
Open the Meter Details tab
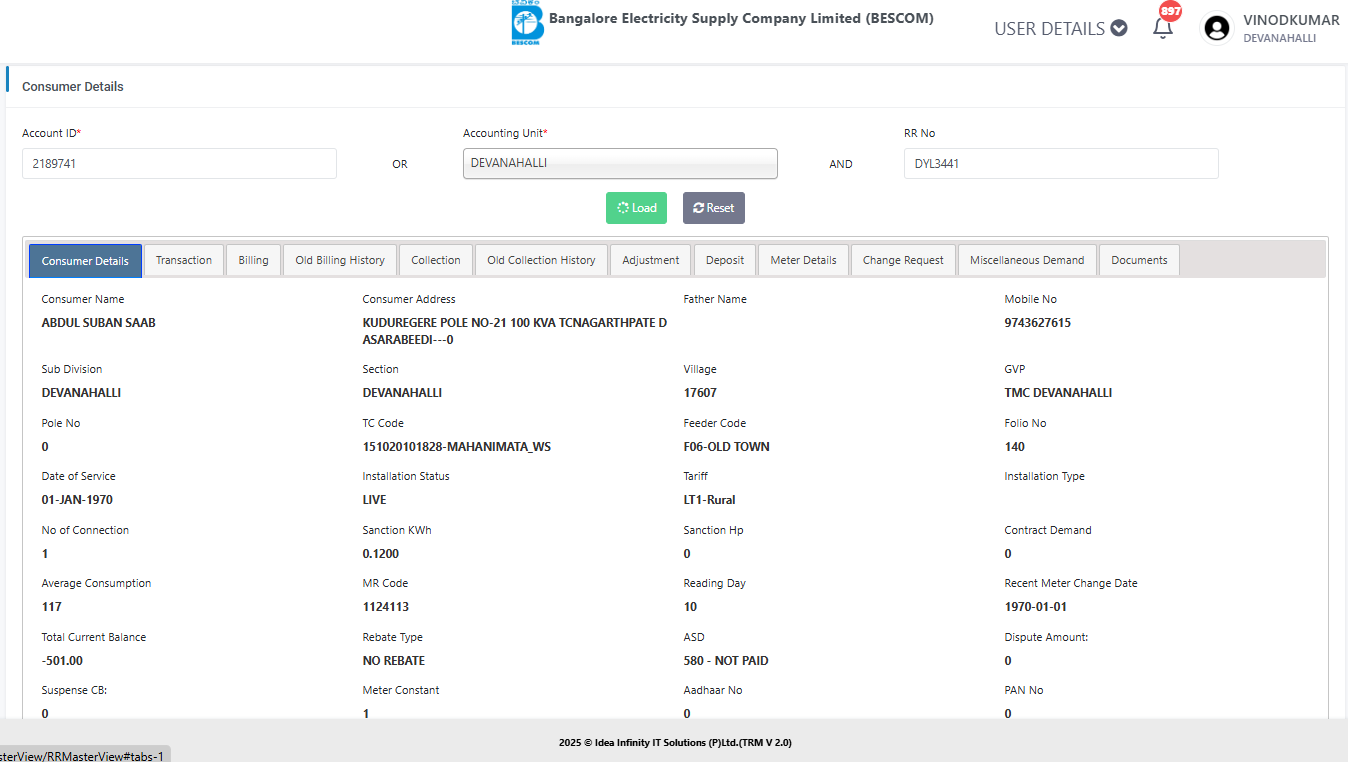click(803, 260)
